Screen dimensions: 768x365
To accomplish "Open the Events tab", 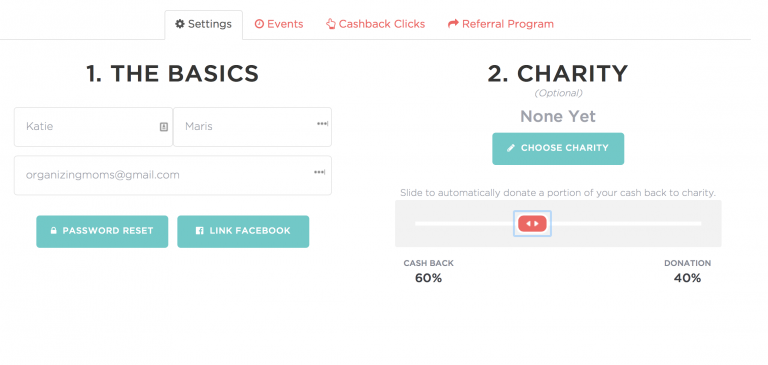I will point(279,24).
